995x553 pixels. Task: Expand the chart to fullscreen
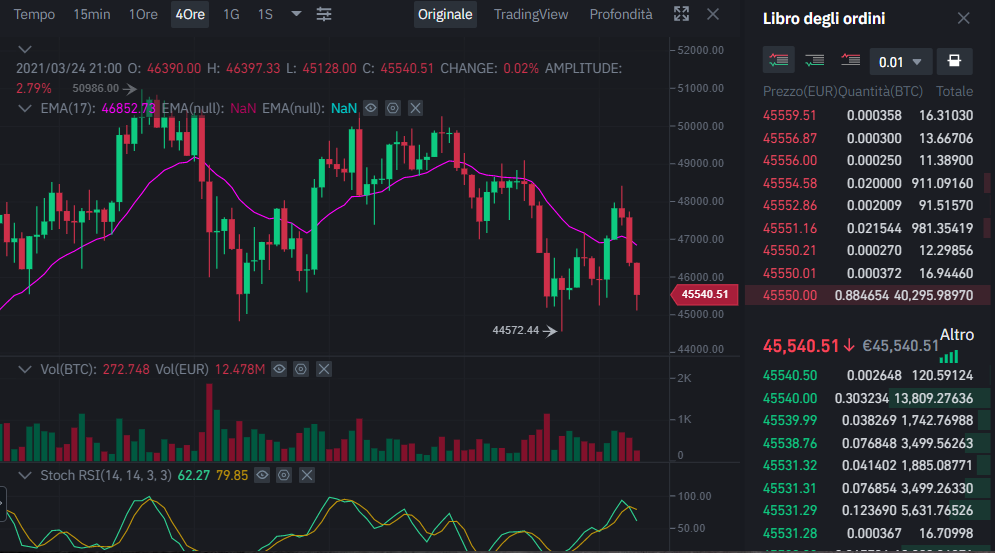click(x=681, y=14)
